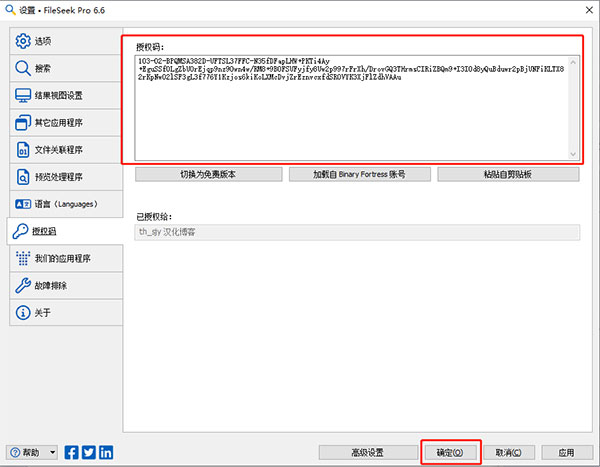The height and width of the screenshot is (467, 600).
Task: Open the LinkedIn page icon
Action: pos(106,452)
